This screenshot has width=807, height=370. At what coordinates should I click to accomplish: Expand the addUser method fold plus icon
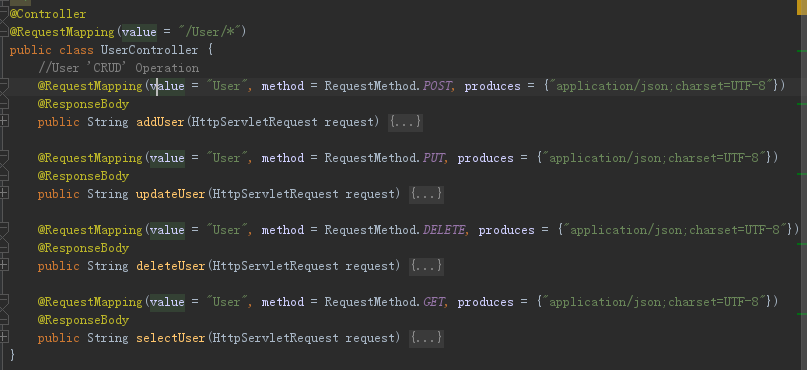[4, 121]
